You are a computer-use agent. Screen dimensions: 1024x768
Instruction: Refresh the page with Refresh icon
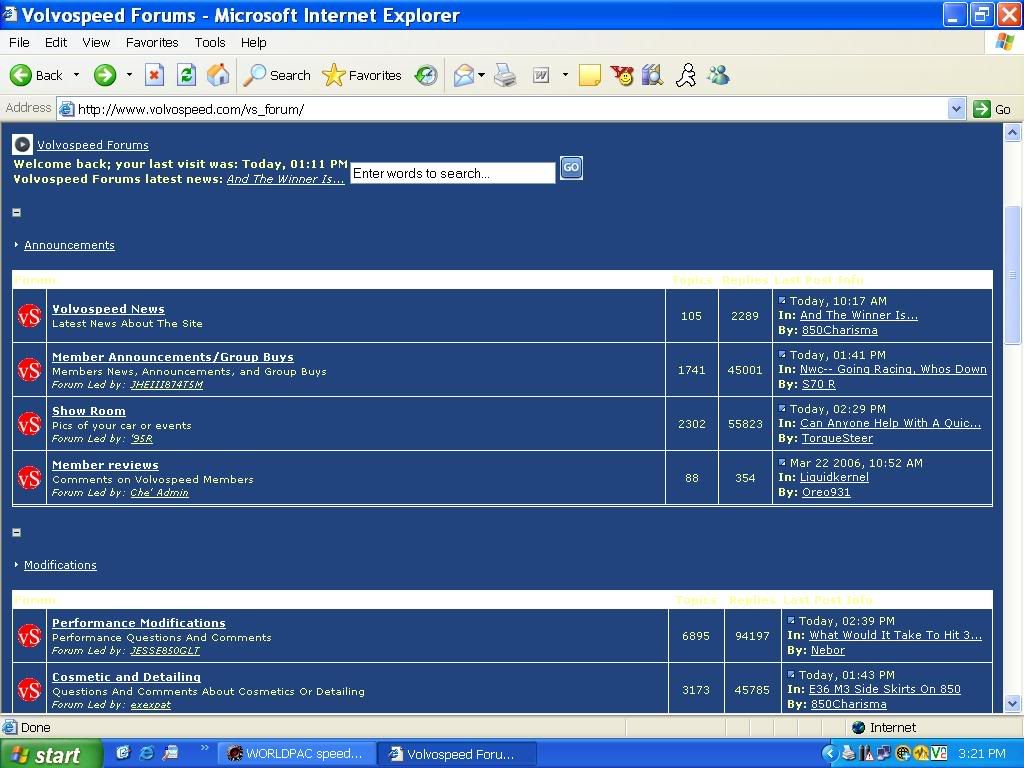click(186, 76)
